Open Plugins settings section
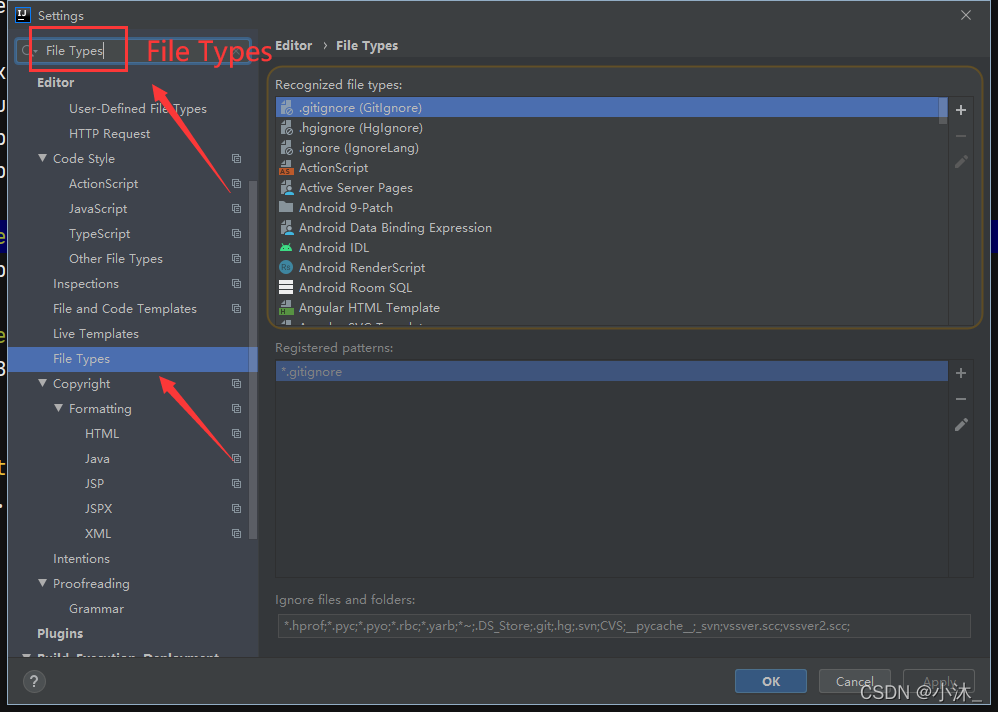Viewport: 998px width, 712px height. point(60,634)
